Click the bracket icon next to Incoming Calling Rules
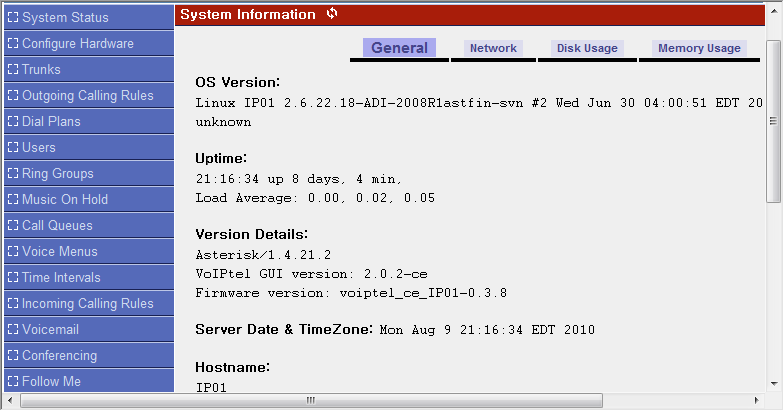This screenshot has height=411, width=784. pyautogui.click(x=13, y=303)
